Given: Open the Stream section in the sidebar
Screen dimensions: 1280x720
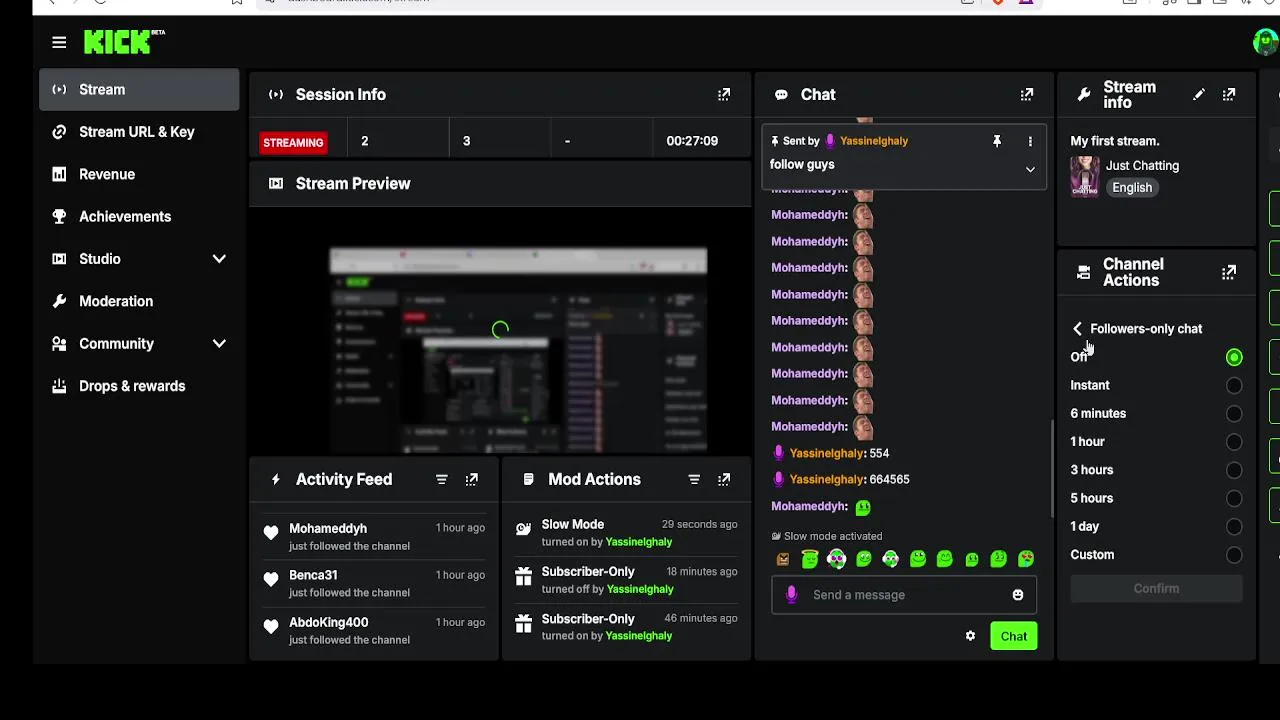Looking at the screenshot, I should (x=139, y=89).
